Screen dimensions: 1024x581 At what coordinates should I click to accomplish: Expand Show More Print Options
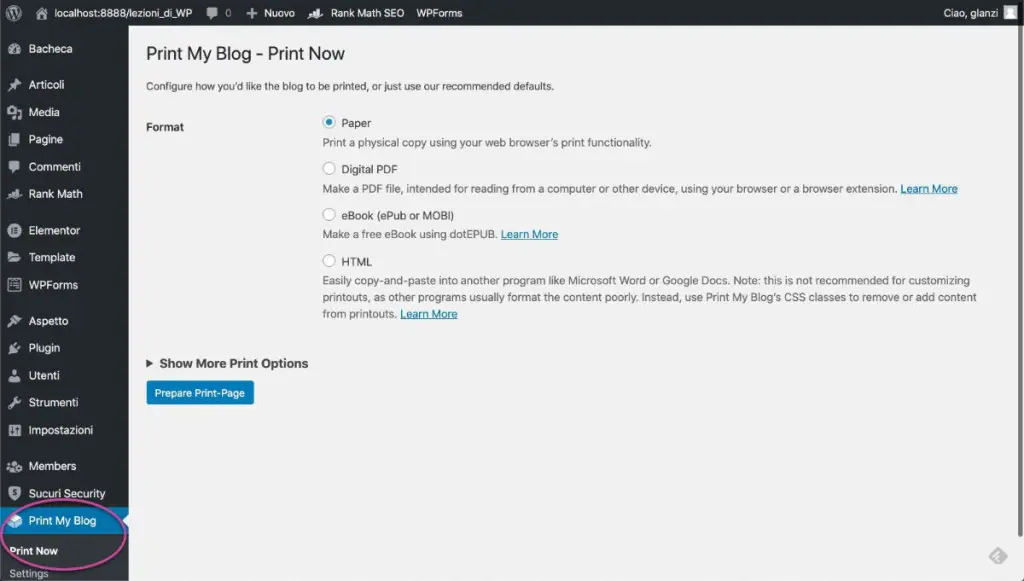227,364
